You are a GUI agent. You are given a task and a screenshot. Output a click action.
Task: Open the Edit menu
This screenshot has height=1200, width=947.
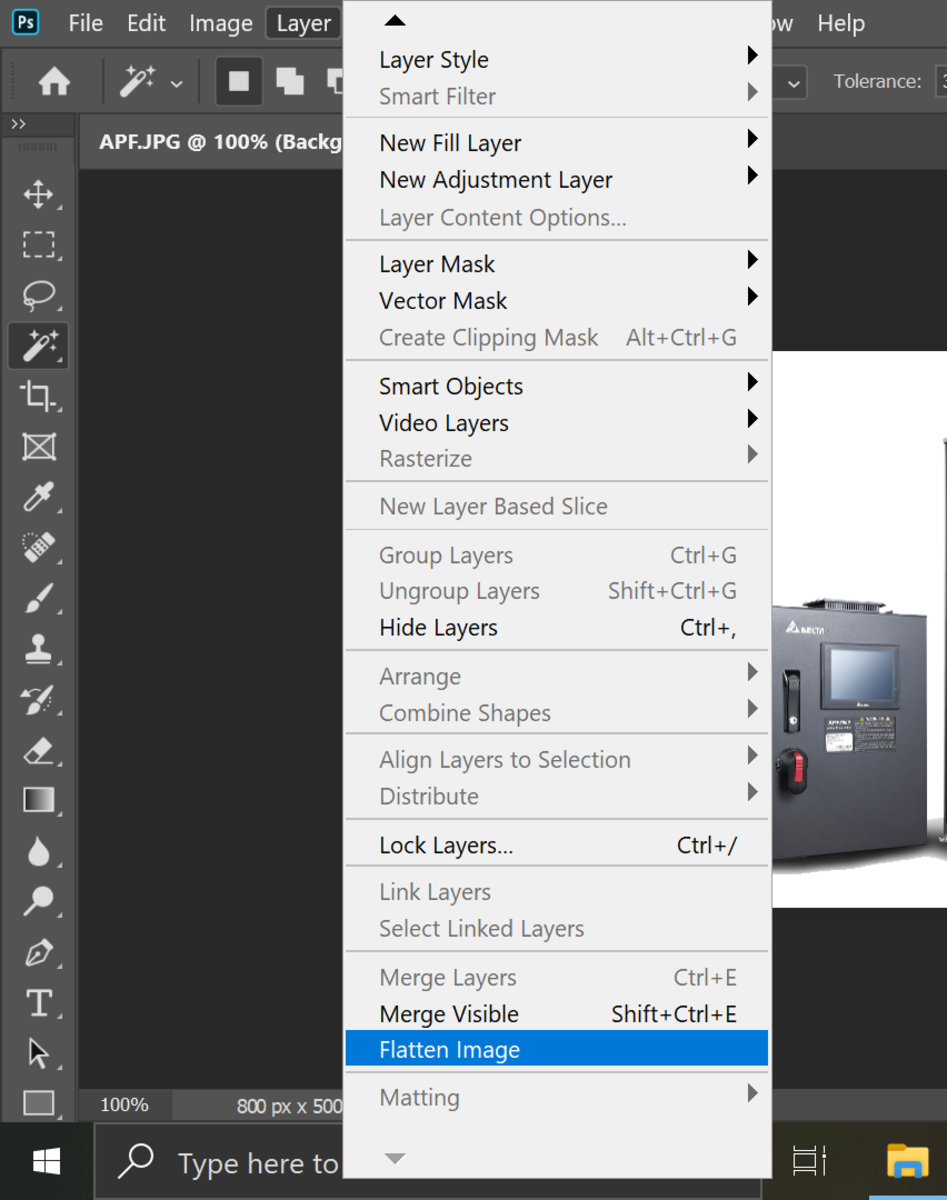click(146, 23)
